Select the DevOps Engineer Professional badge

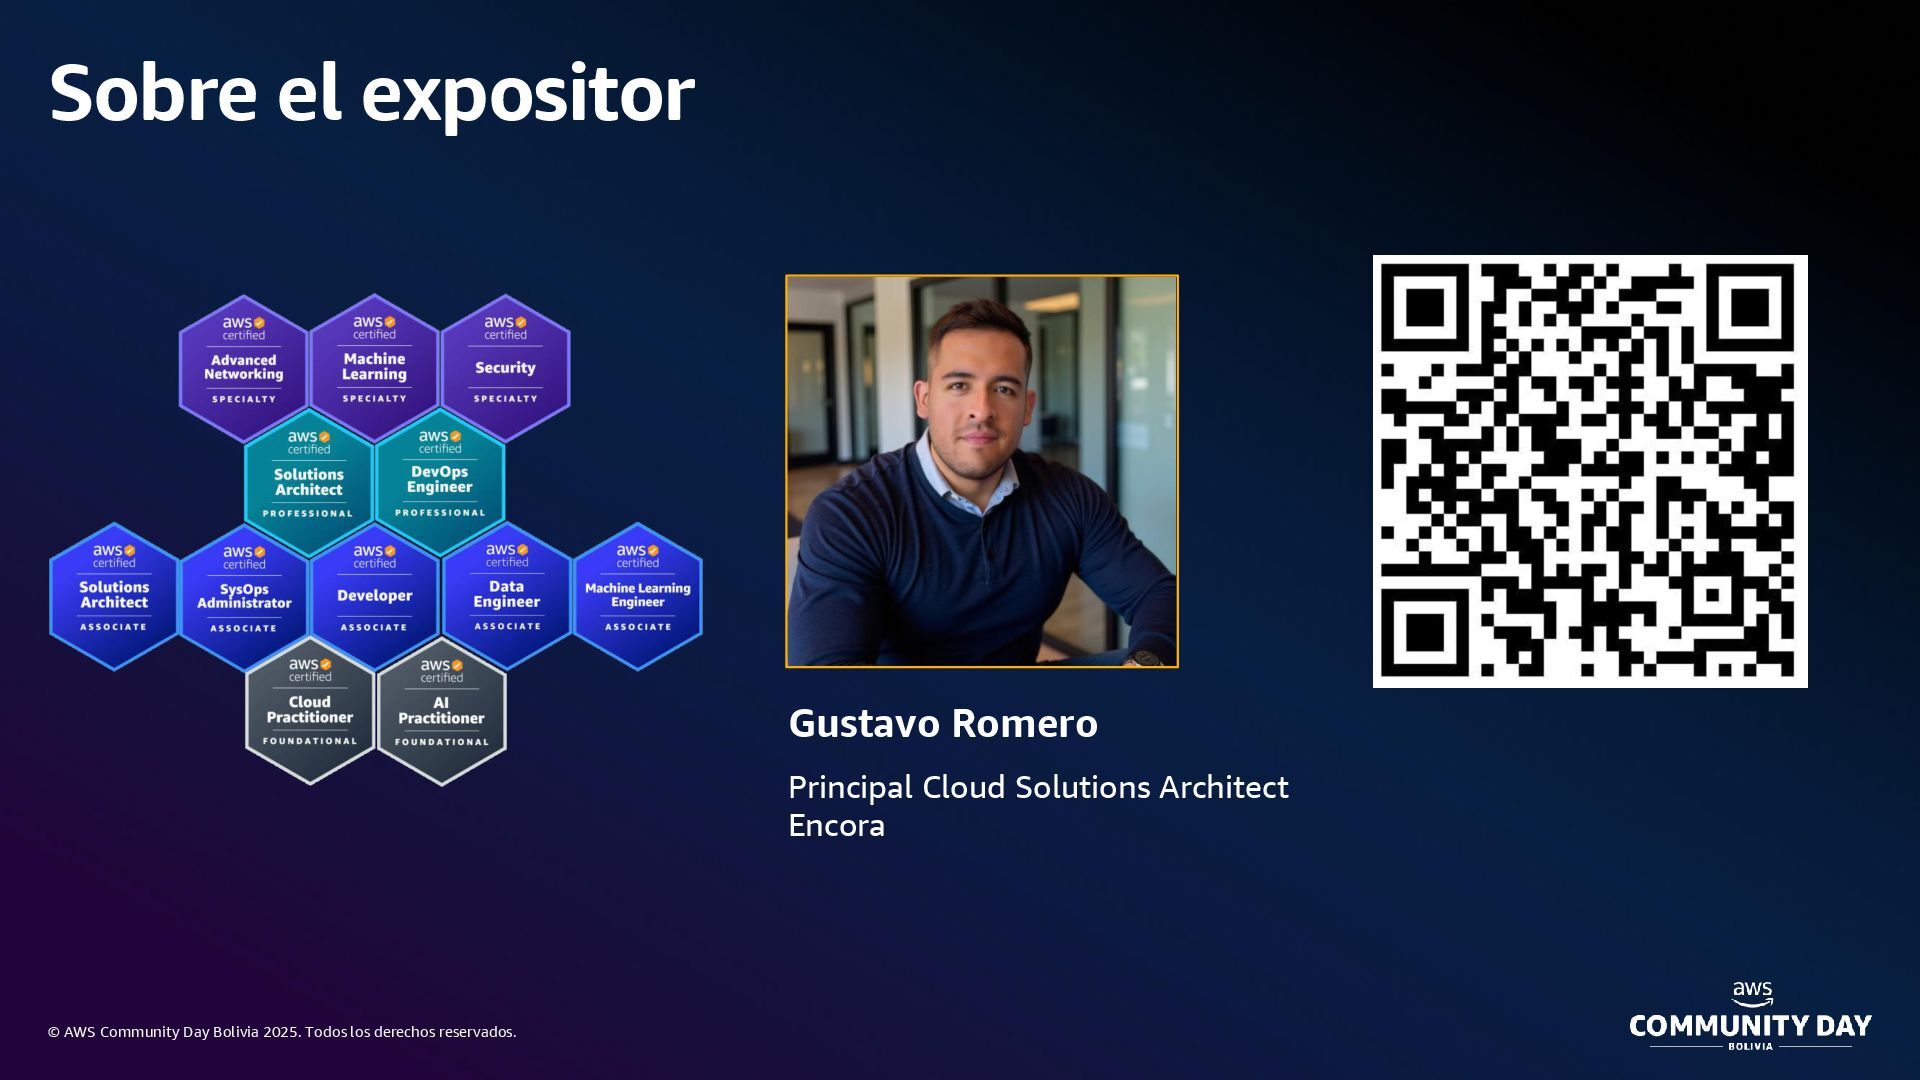(x=440, y=481)
